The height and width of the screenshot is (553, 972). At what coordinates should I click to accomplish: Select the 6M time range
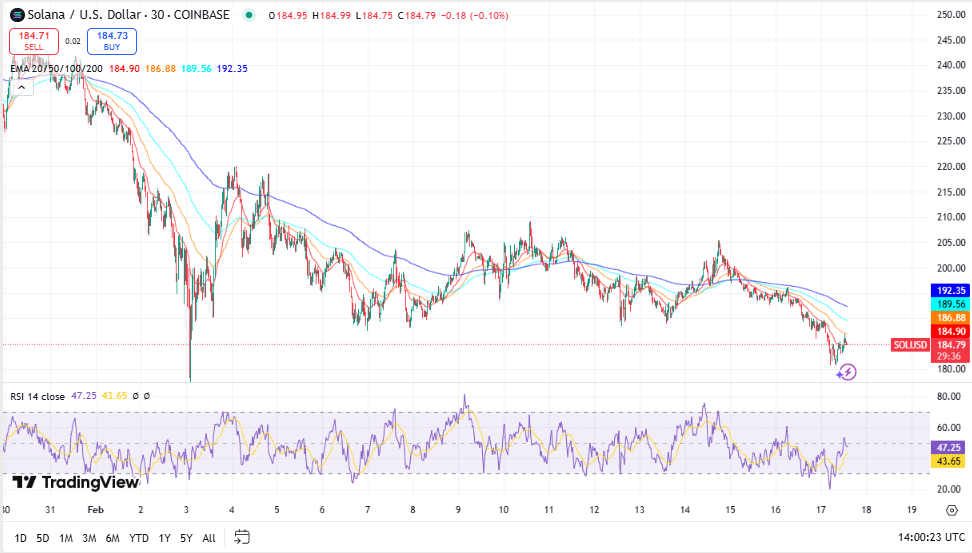pos(112,538)
